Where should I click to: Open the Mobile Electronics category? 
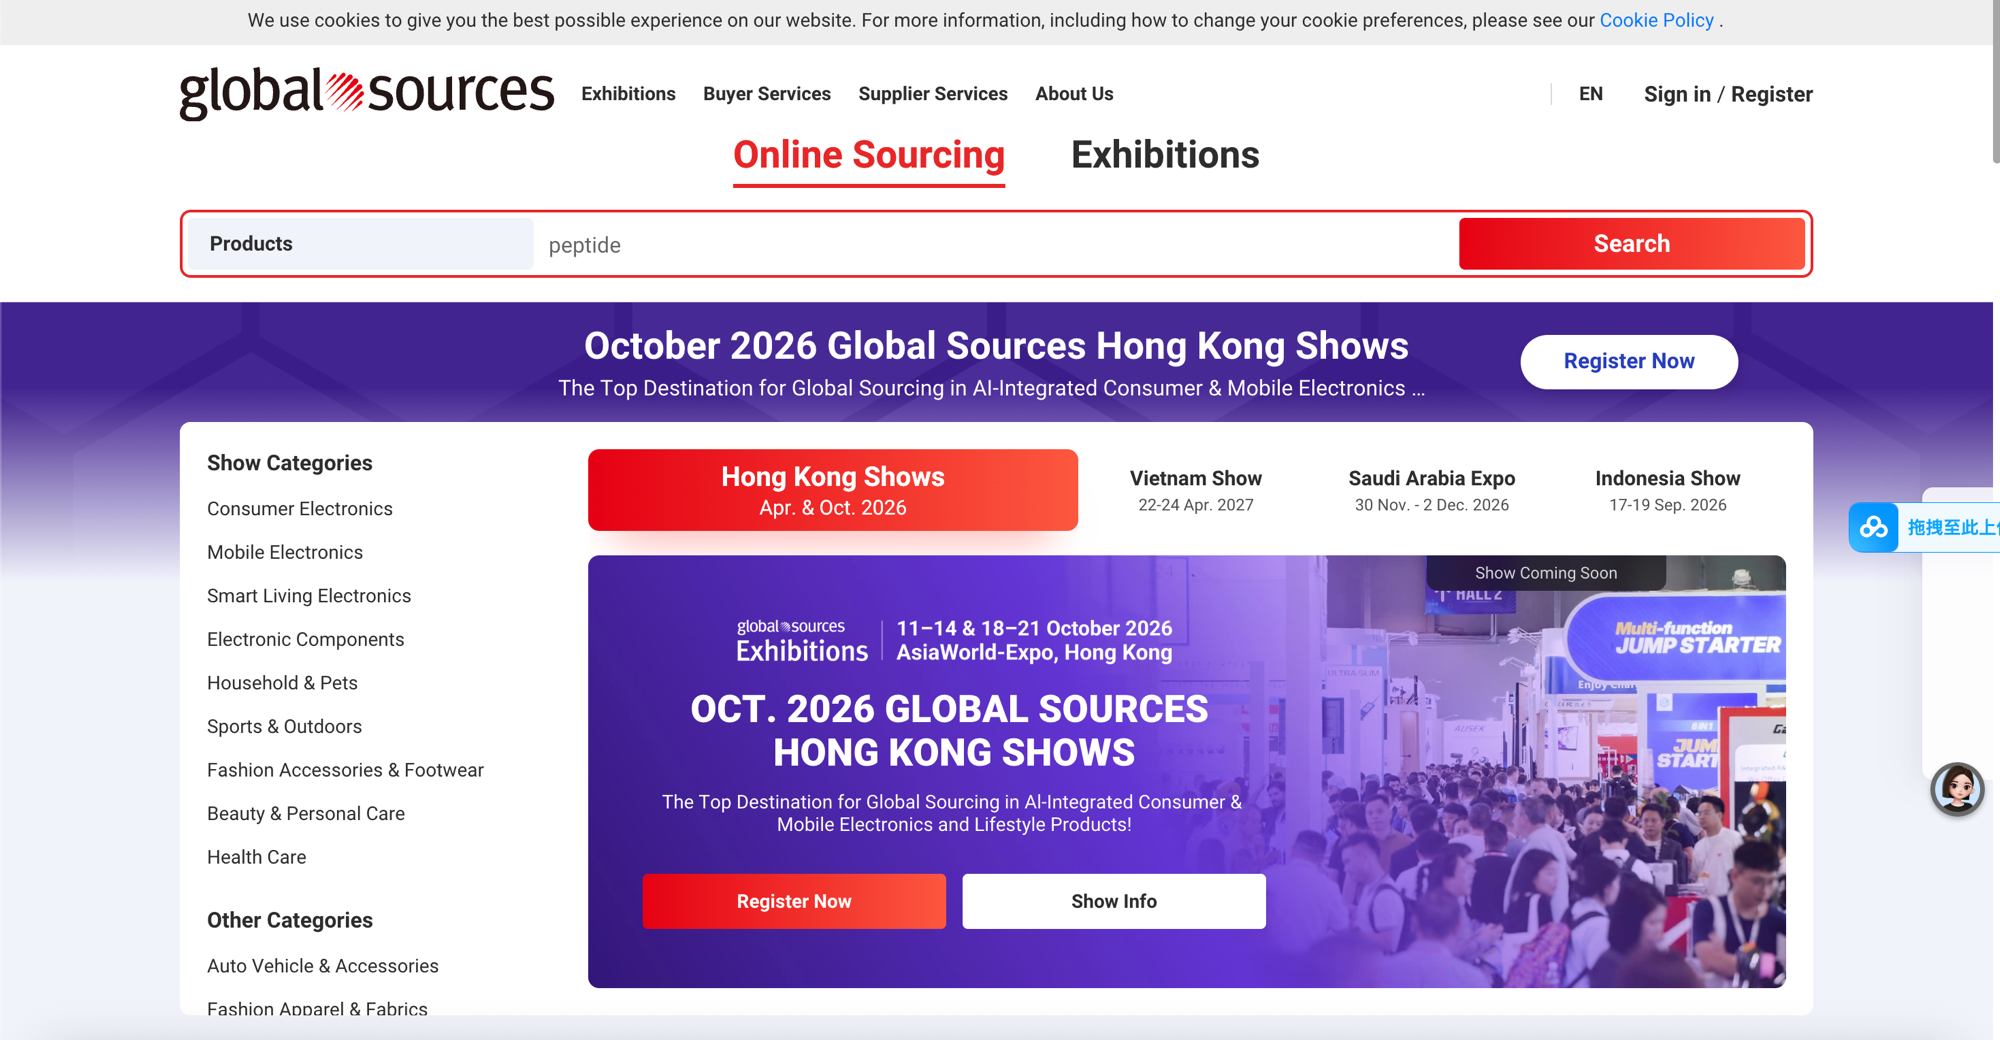coord(285,552)
